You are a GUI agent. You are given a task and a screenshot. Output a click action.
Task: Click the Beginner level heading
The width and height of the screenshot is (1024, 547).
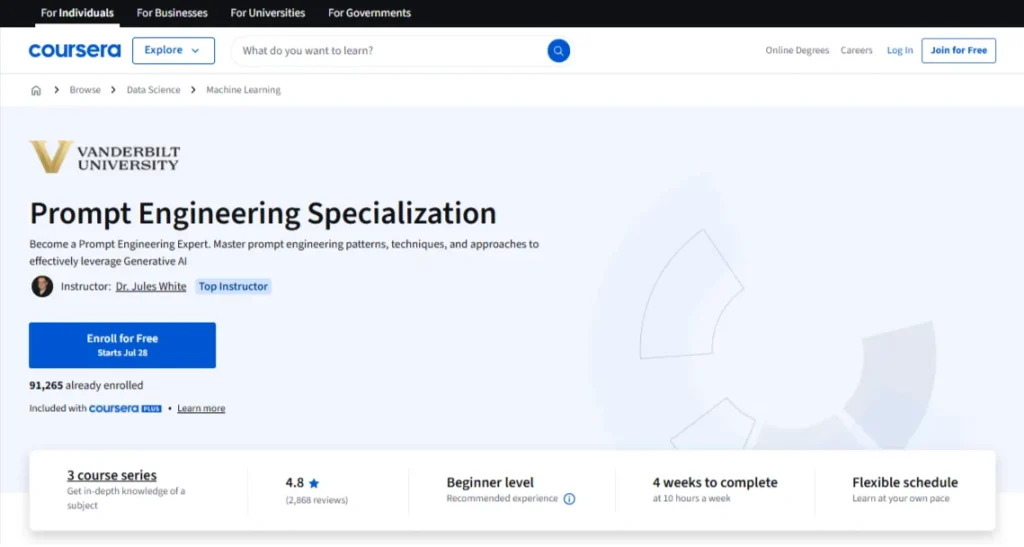[490, 482]
